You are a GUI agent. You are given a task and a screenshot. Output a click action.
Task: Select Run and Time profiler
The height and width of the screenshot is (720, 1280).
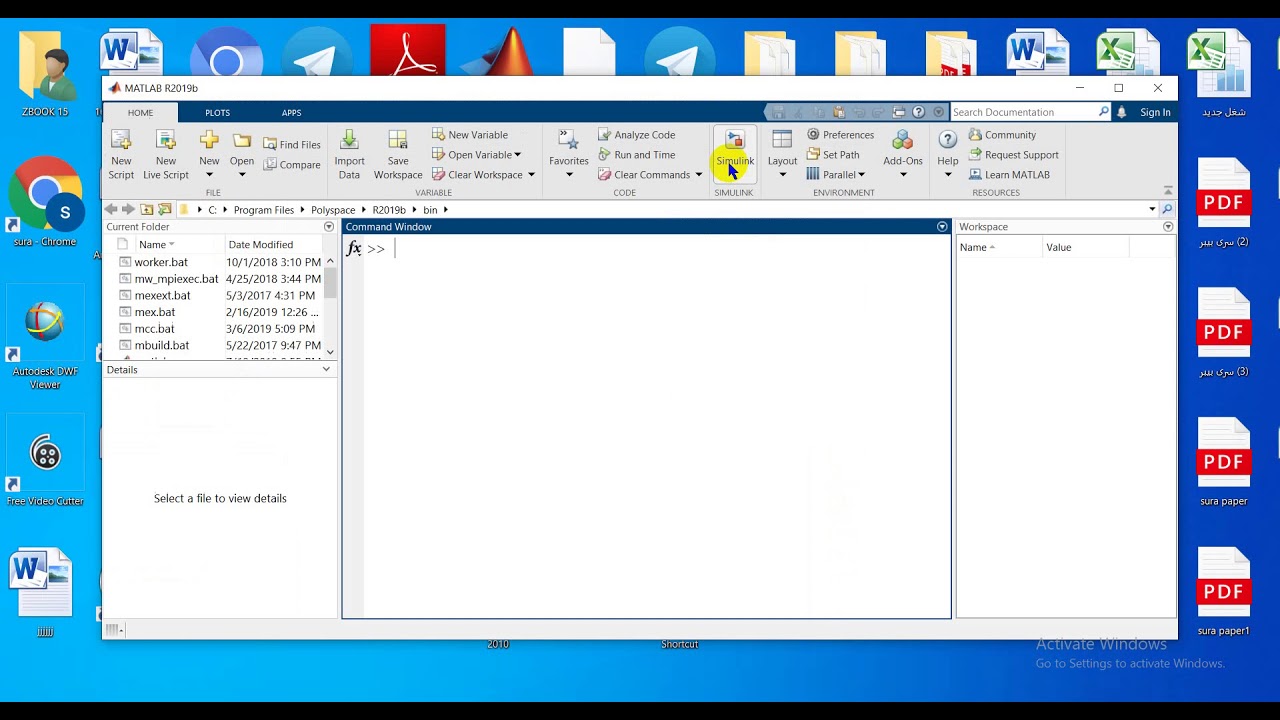point(637,155)
